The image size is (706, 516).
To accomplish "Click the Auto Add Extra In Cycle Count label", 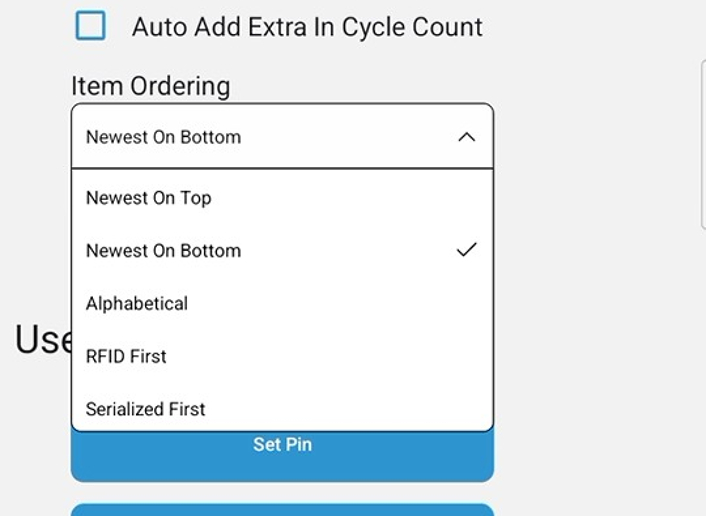I will point(307,27).
